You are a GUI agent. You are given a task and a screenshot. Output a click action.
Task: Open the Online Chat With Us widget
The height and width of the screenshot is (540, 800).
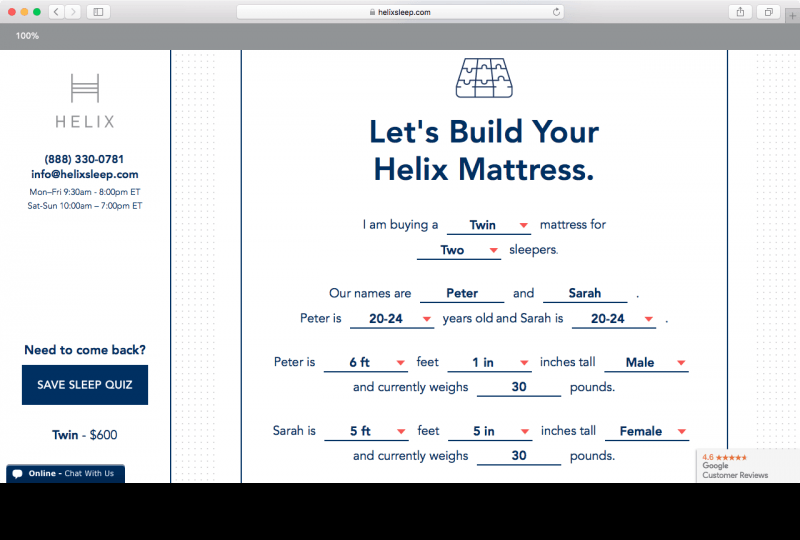[x=65, y=474]
